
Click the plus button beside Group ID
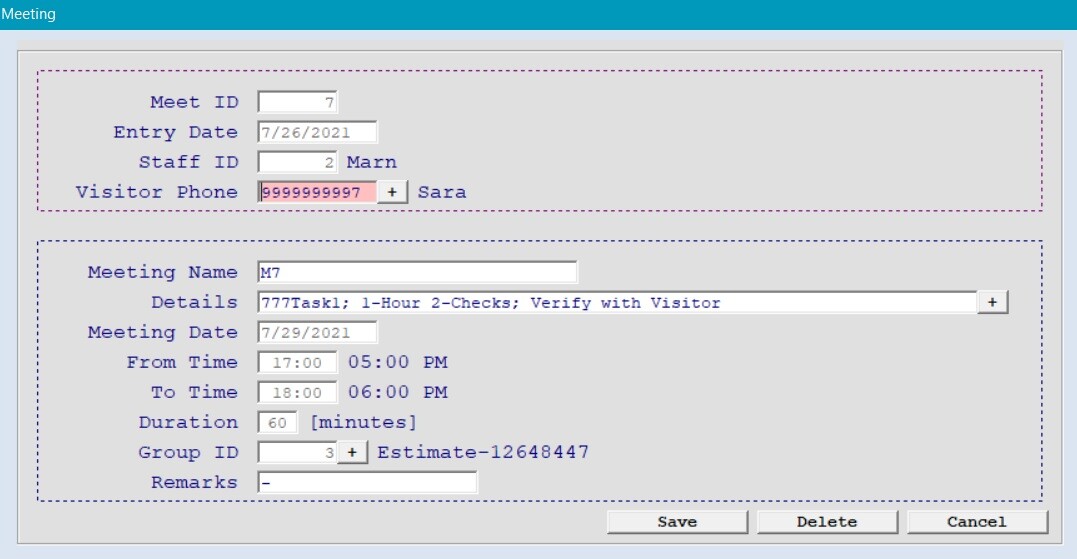(352, 453)
